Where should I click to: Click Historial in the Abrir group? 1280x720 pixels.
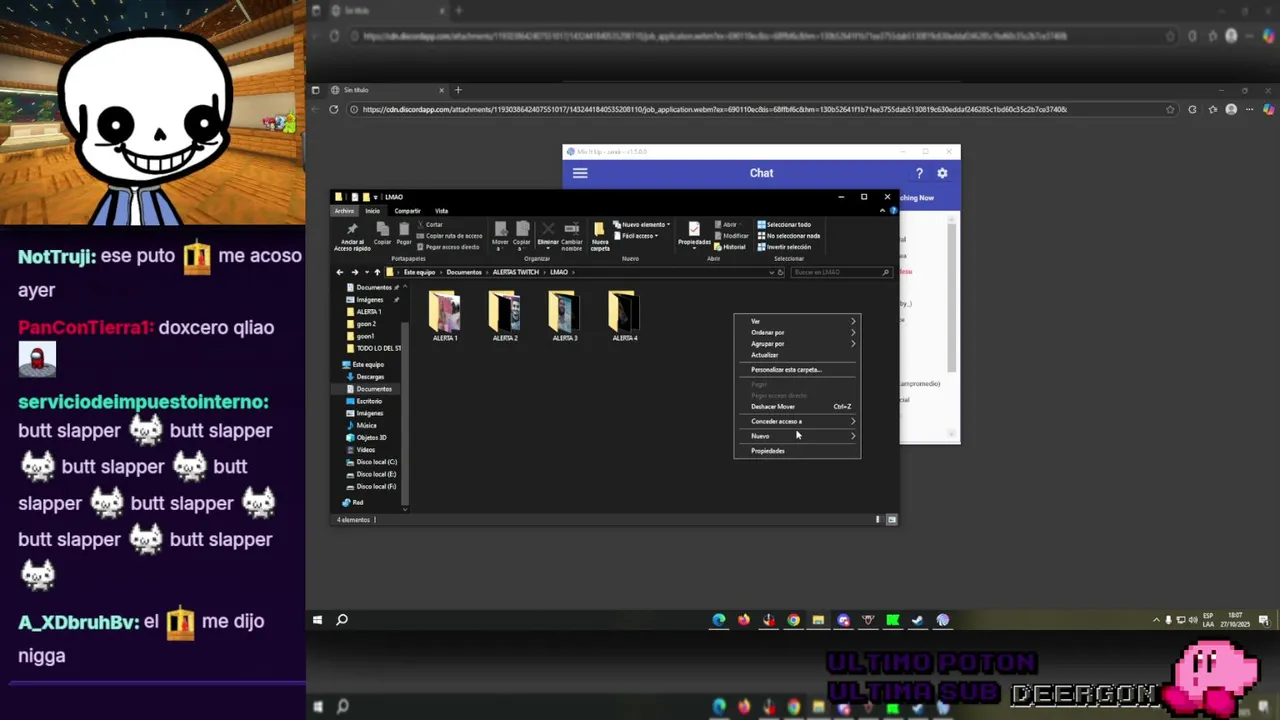coord(730,247)
